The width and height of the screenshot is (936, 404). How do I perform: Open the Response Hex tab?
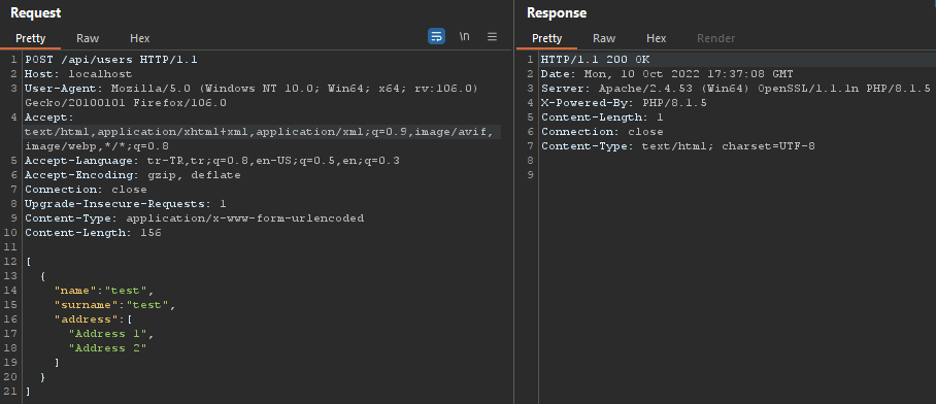click(656, 38)
